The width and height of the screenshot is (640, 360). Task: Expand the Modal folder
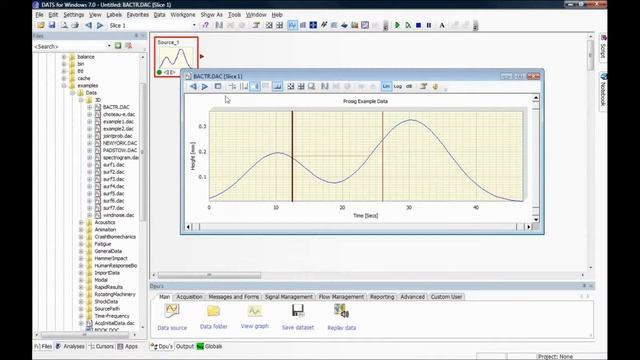[x=81, y=280]
